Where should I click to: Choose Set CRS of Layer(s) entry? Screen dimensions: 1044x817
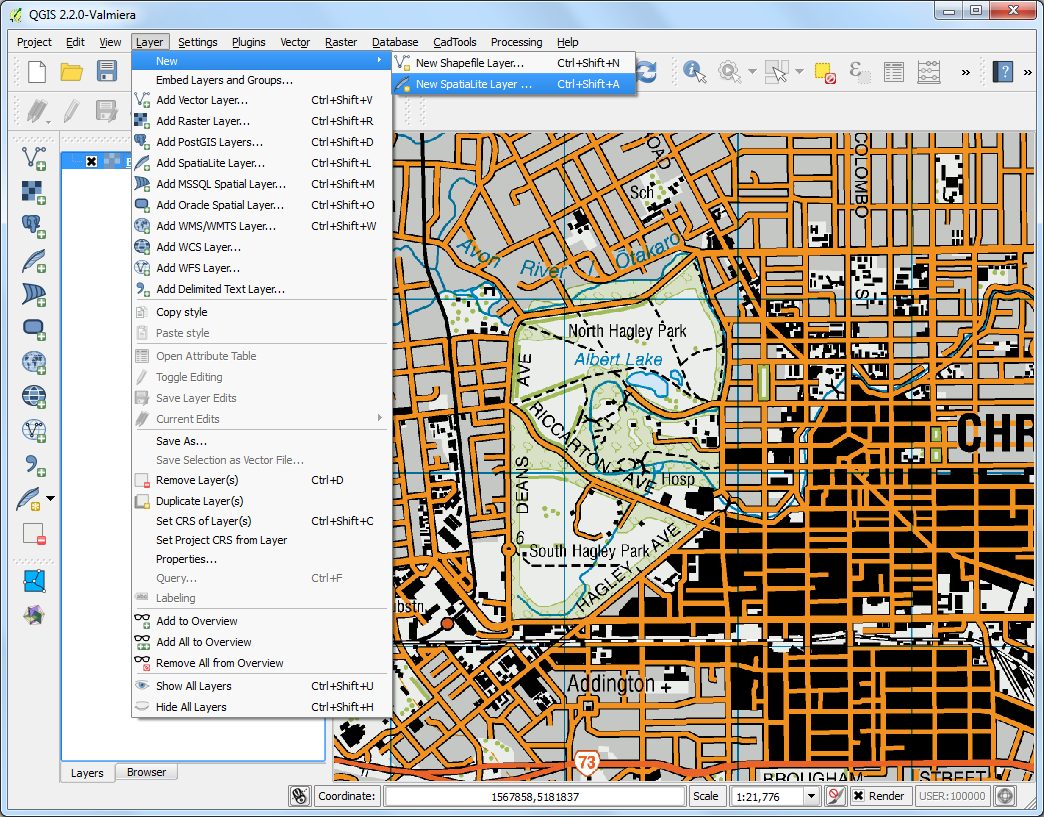(x=261, y=521)
